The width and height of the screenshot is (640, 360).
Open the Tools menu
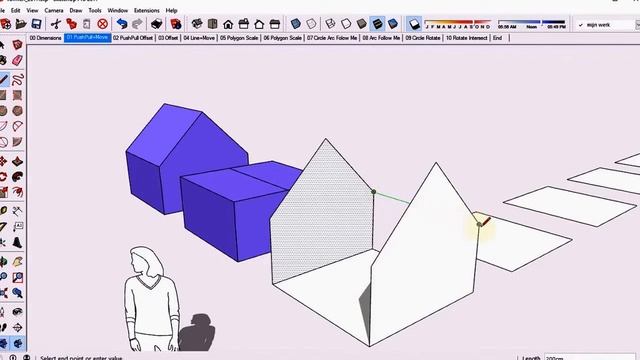coord(95,10)
